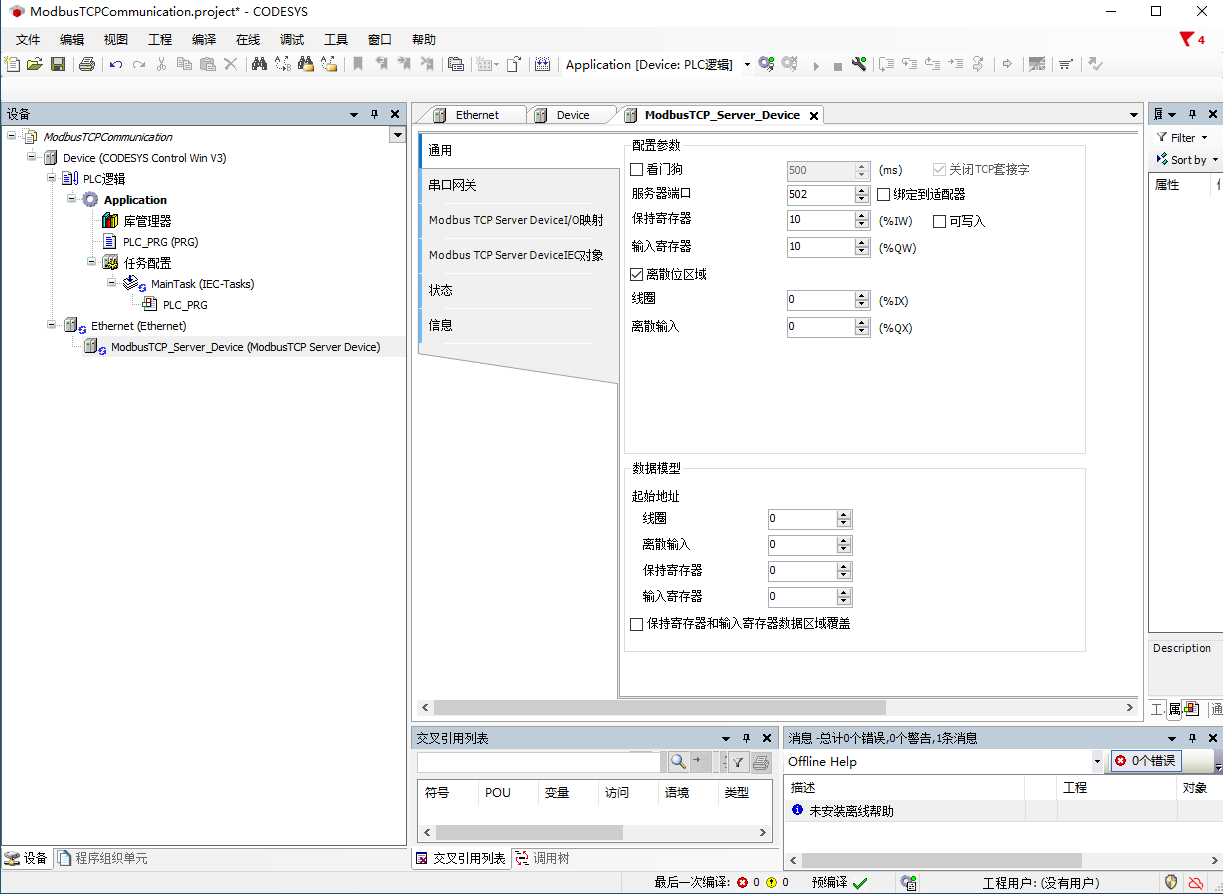Viewport: 1223px width, 894px height.
Task: Save the project with the floppy icon
Action: [58, 64]
